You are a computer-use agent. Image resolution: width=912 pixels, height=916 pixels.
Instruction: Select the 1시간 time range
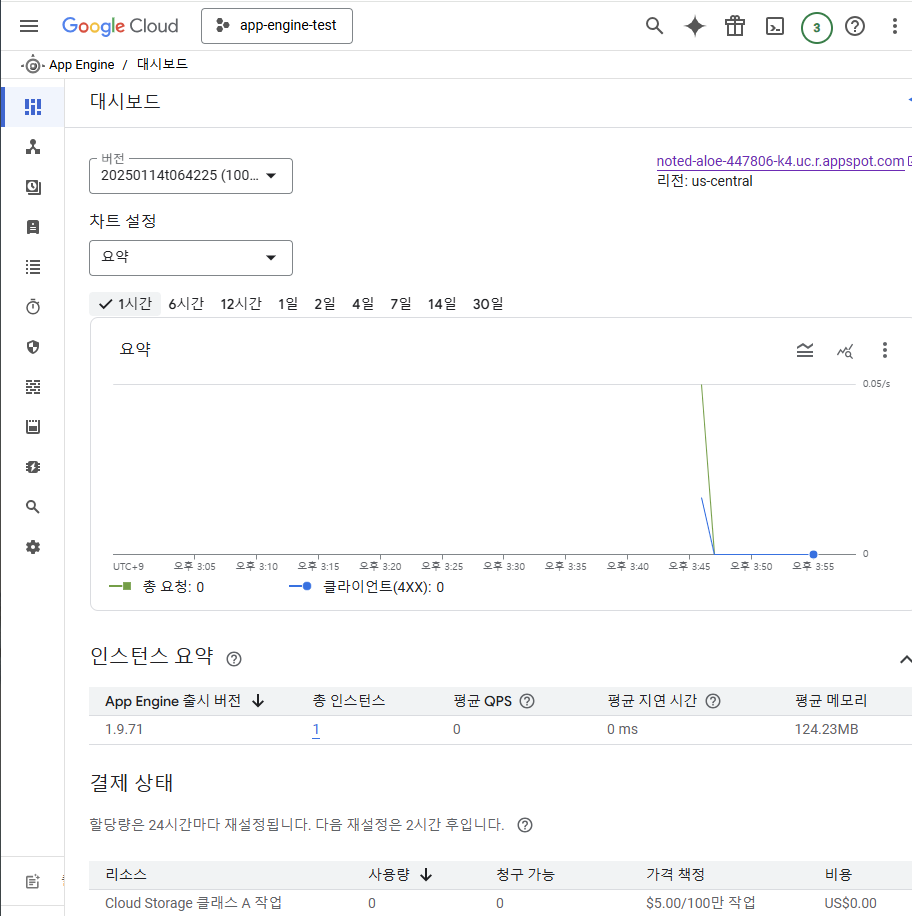(x=125, y=304)
